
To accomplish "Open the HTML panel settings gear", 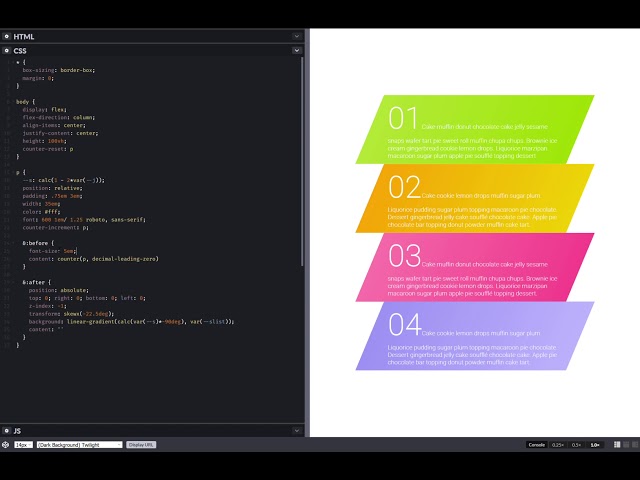I will (7, 36).
